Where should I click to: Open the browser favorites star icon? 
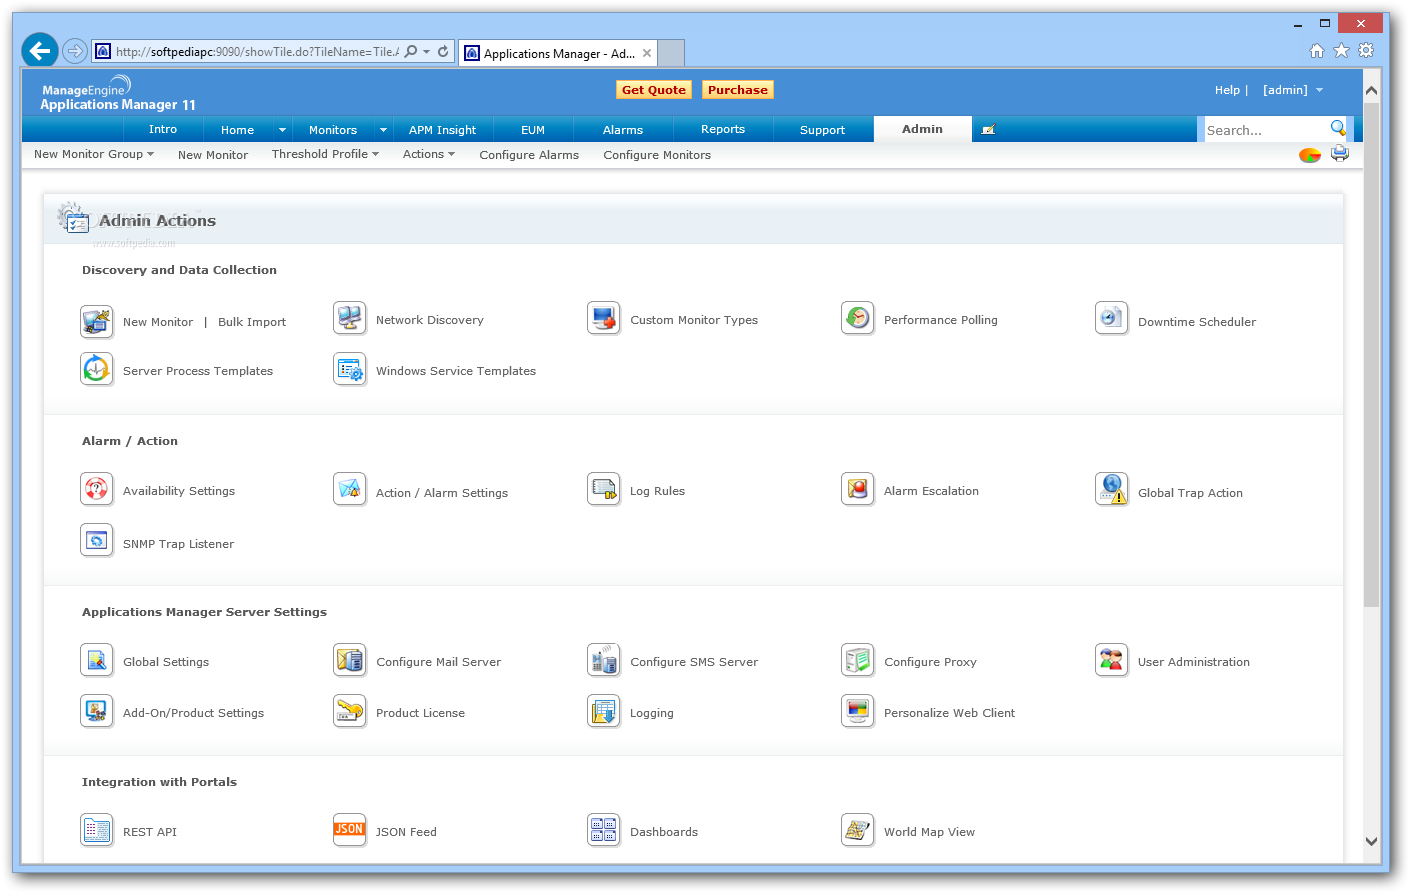(x=1341, y=50)
